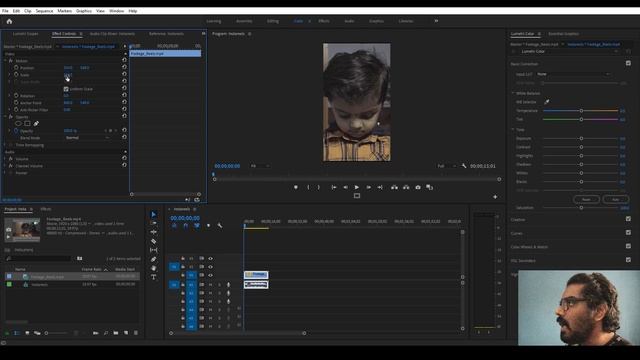Add marker in Program monitor
The width and height of the screenshot is (640, 360).
pyautogui.click(x=296, y=187)
